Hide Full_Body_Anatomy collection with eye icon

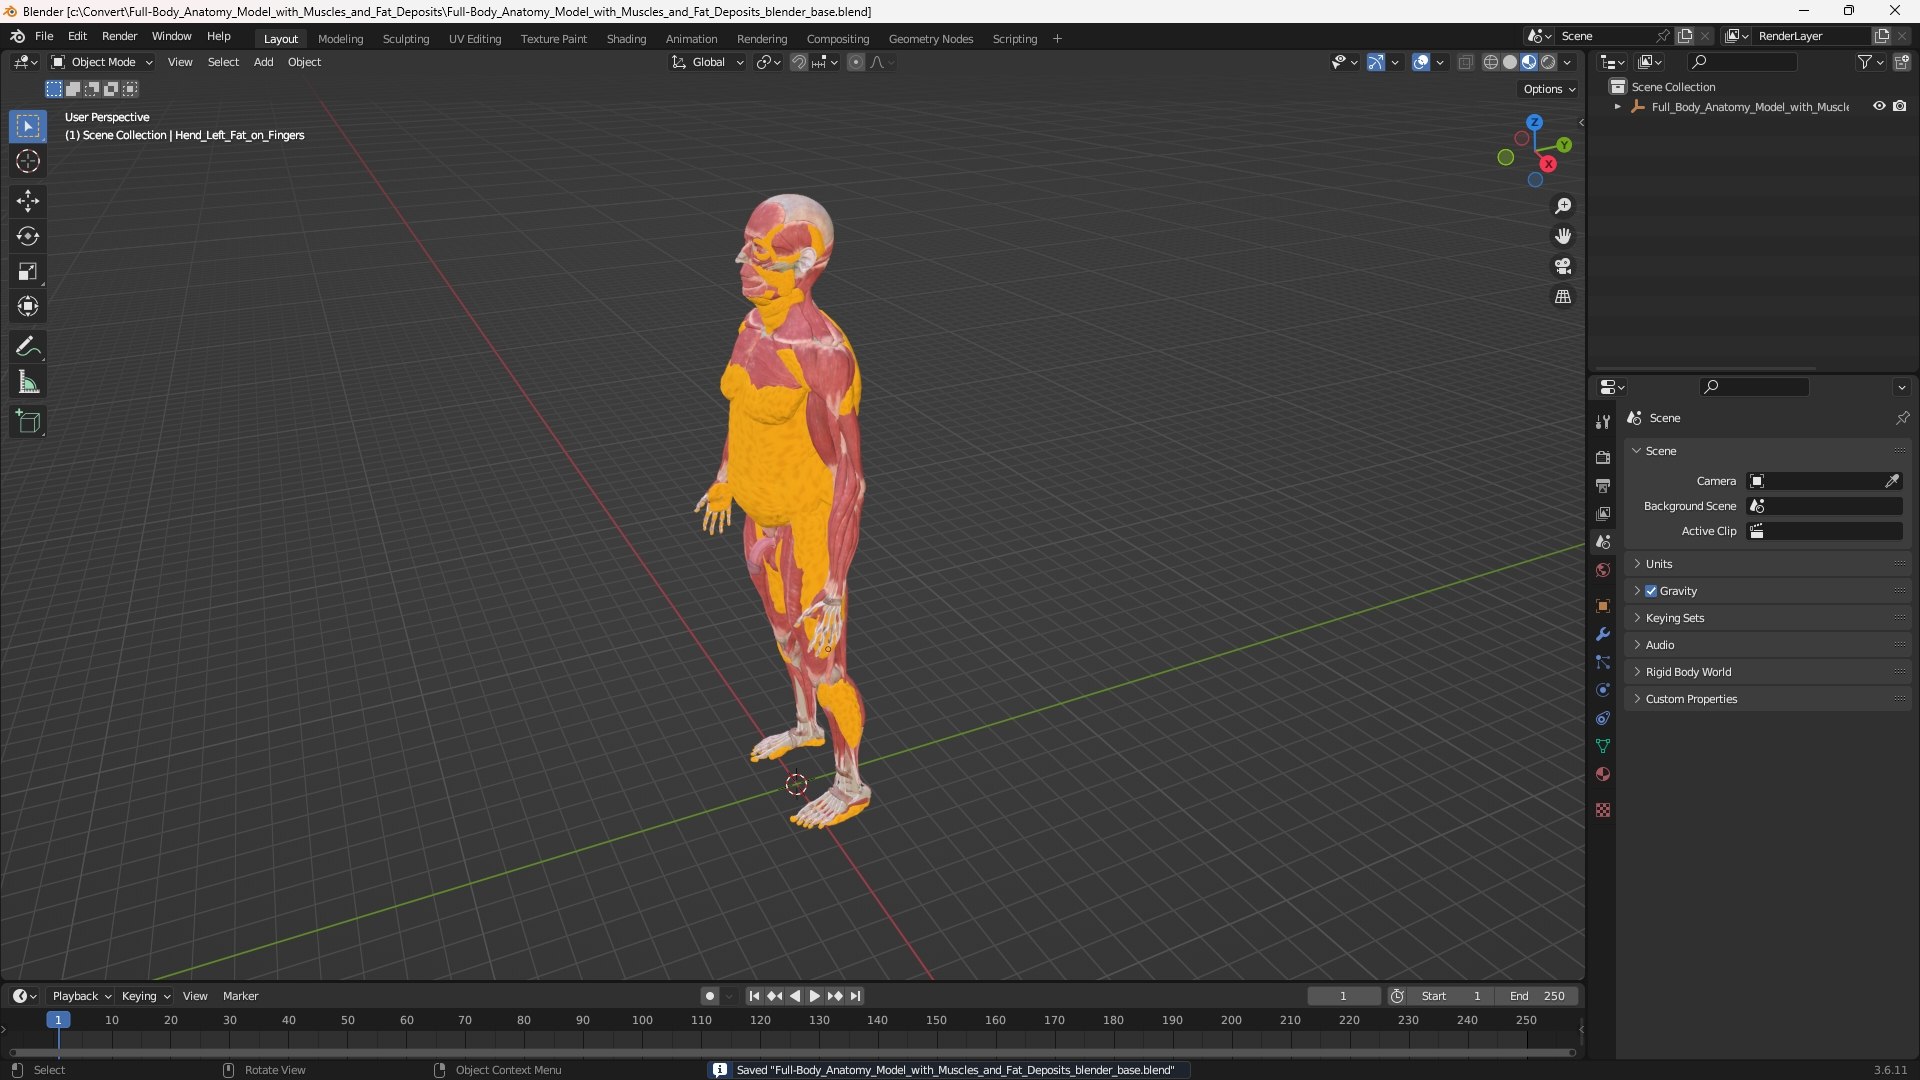tap(1879, 106)
